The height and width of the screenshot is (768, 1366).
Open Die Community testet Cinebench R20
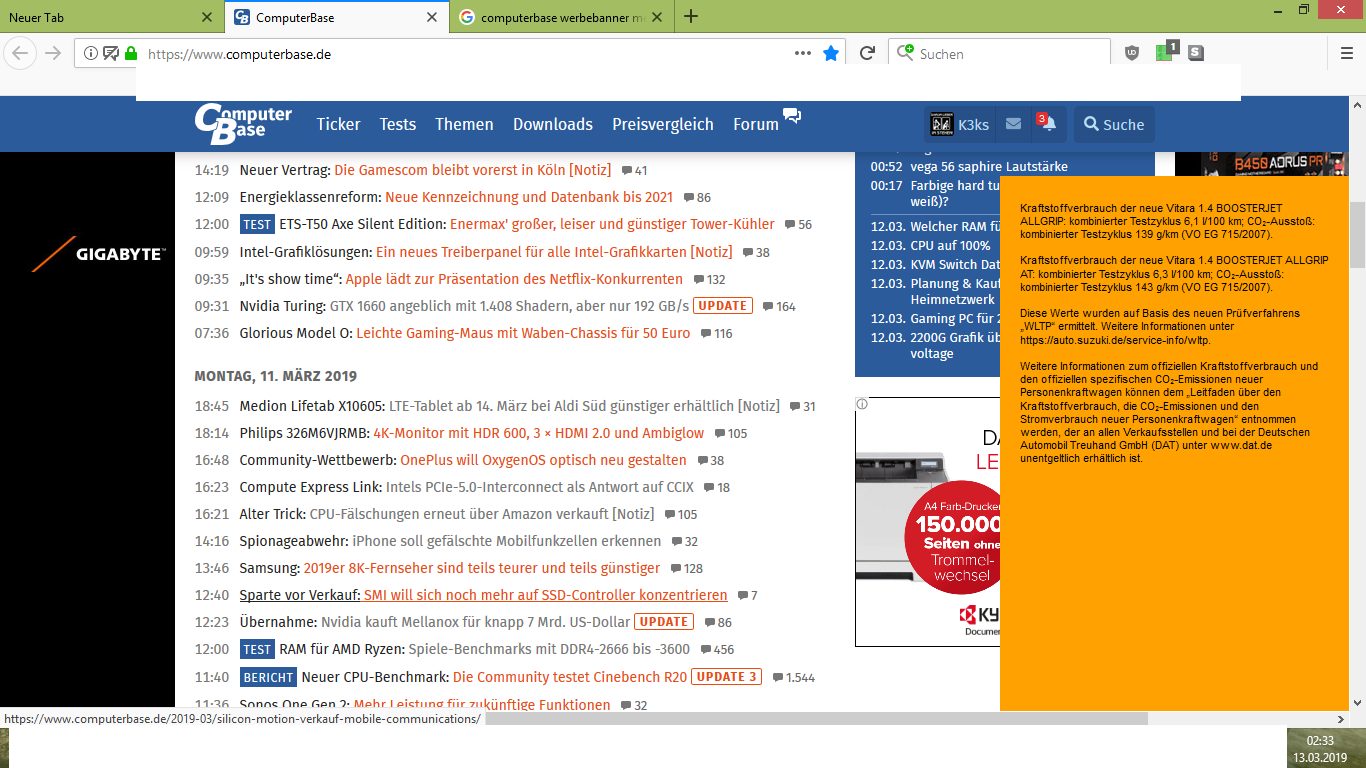coord(569,677)
